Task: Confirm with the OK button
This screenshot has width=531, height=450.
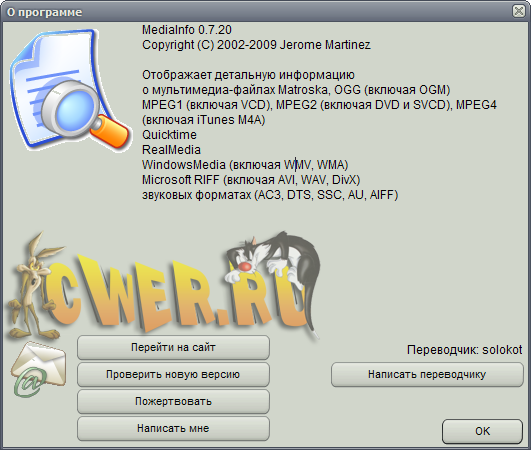Action: tap(482, 431)
